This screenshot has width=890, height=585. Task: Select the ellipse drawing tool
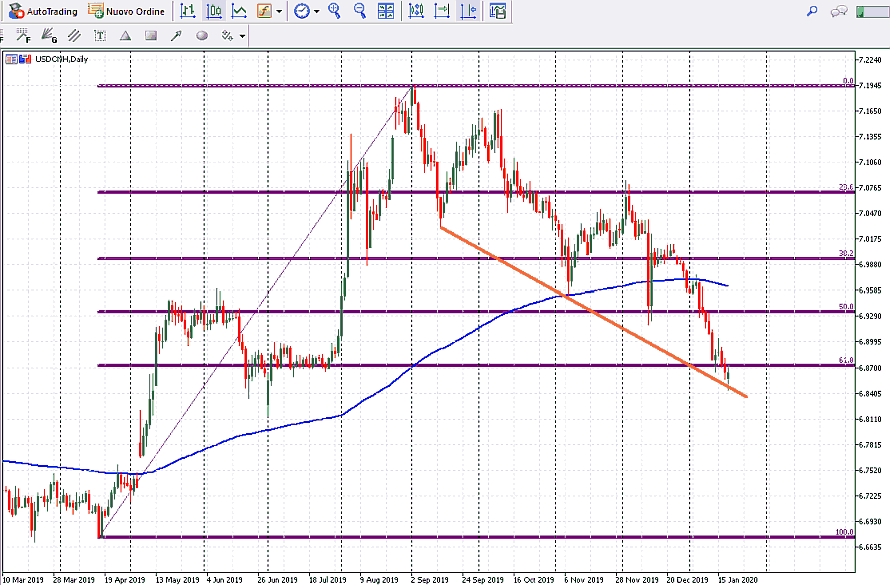coord(202,35)
